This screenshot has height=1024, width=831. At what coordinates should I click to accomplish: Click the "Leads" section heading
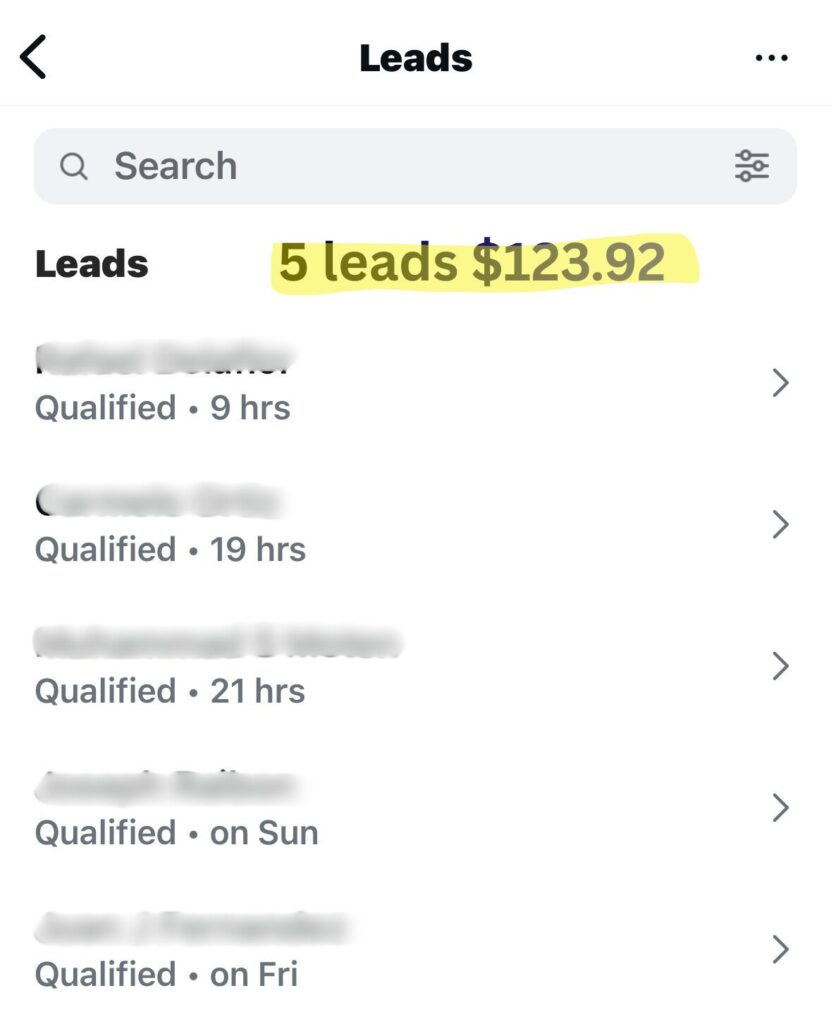92,264
